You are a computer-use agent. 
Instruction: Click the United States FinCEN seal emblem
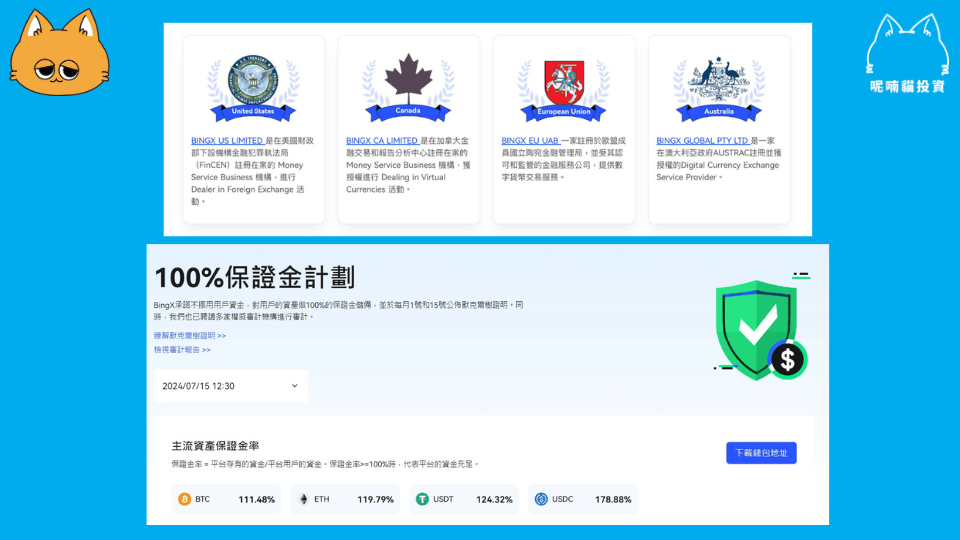coord(253,80)
